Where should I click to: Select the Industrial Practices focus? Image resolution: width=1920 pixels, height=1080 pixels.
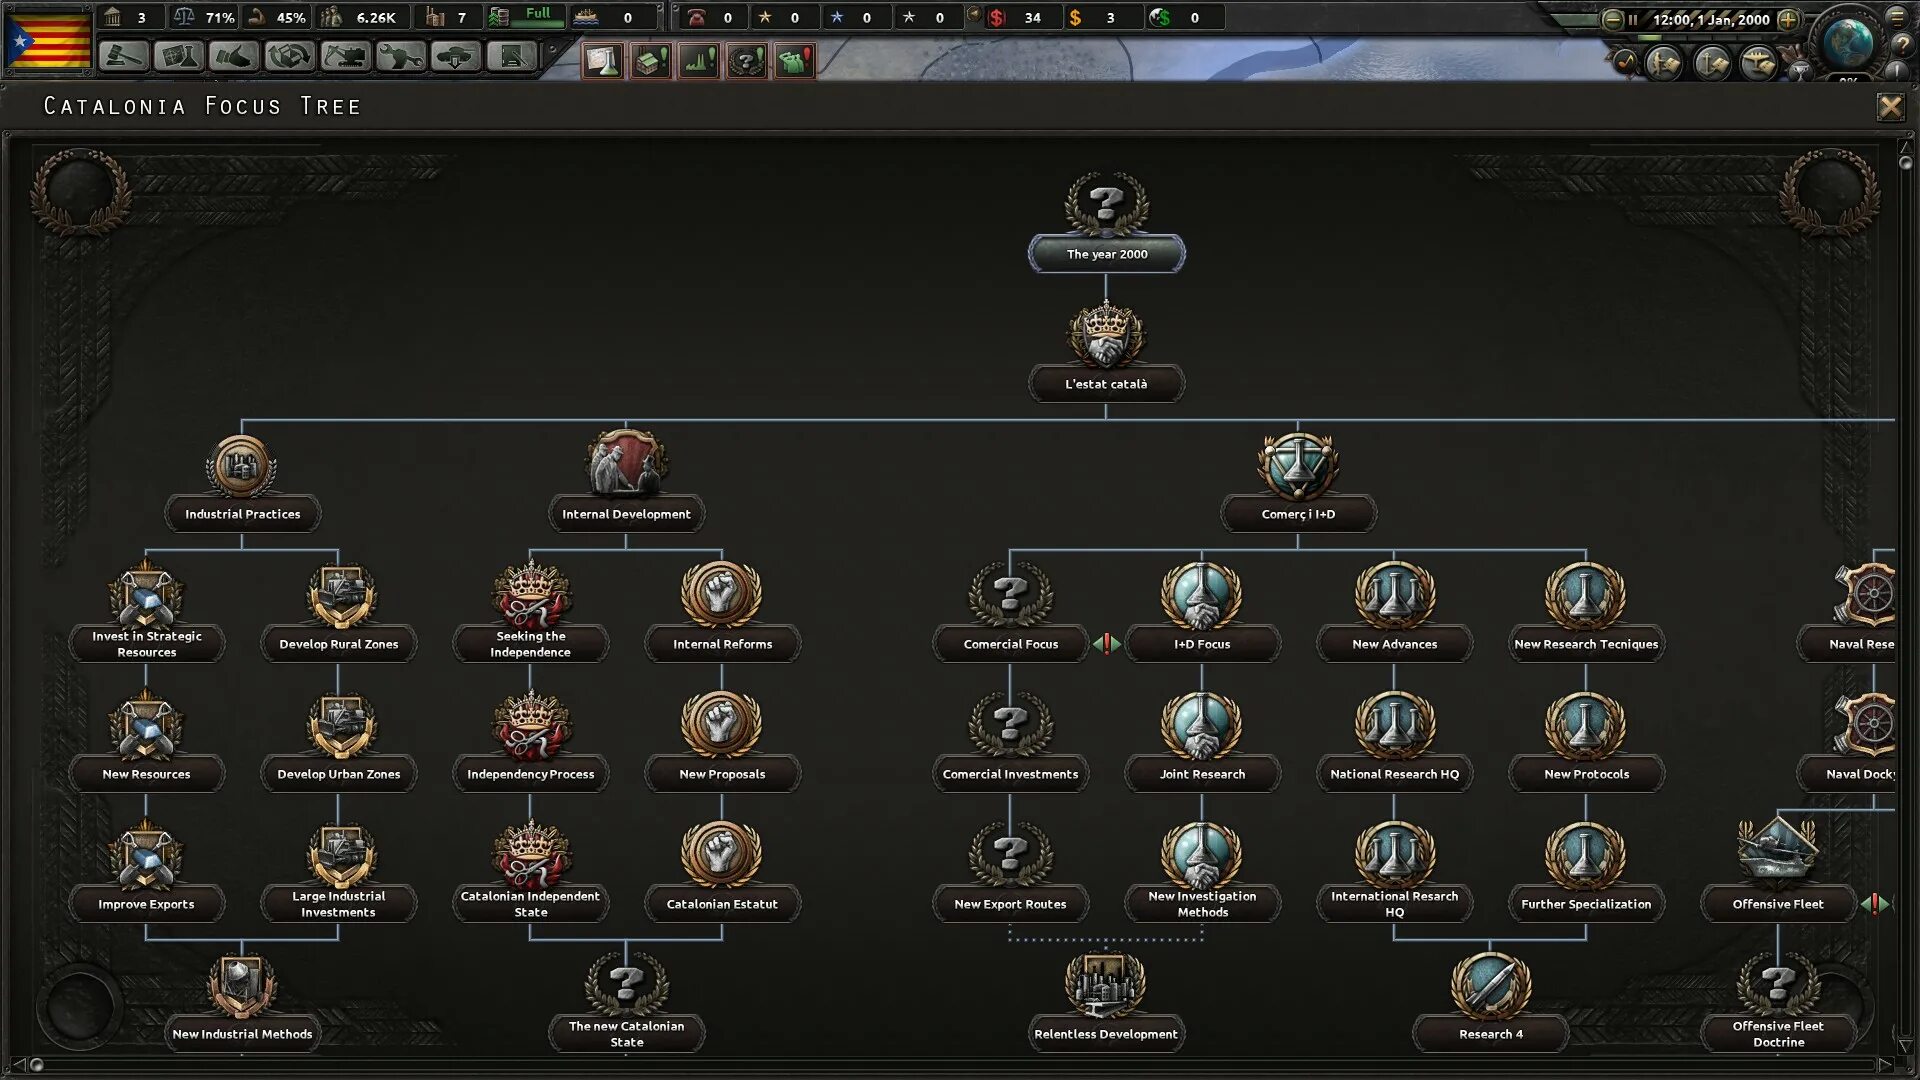pyautogui.click(x=242, y=483)
